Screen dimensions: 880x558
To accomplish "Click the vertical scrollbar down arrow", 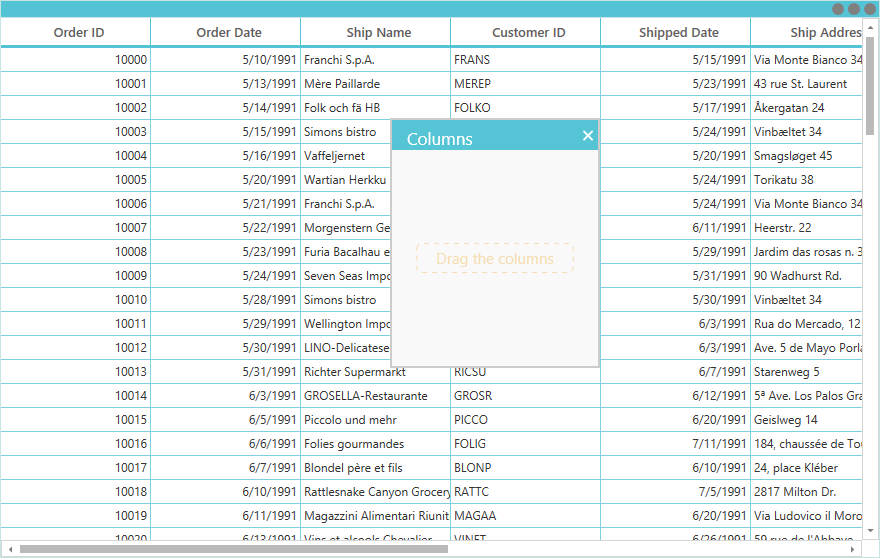I will pos(870,531).
